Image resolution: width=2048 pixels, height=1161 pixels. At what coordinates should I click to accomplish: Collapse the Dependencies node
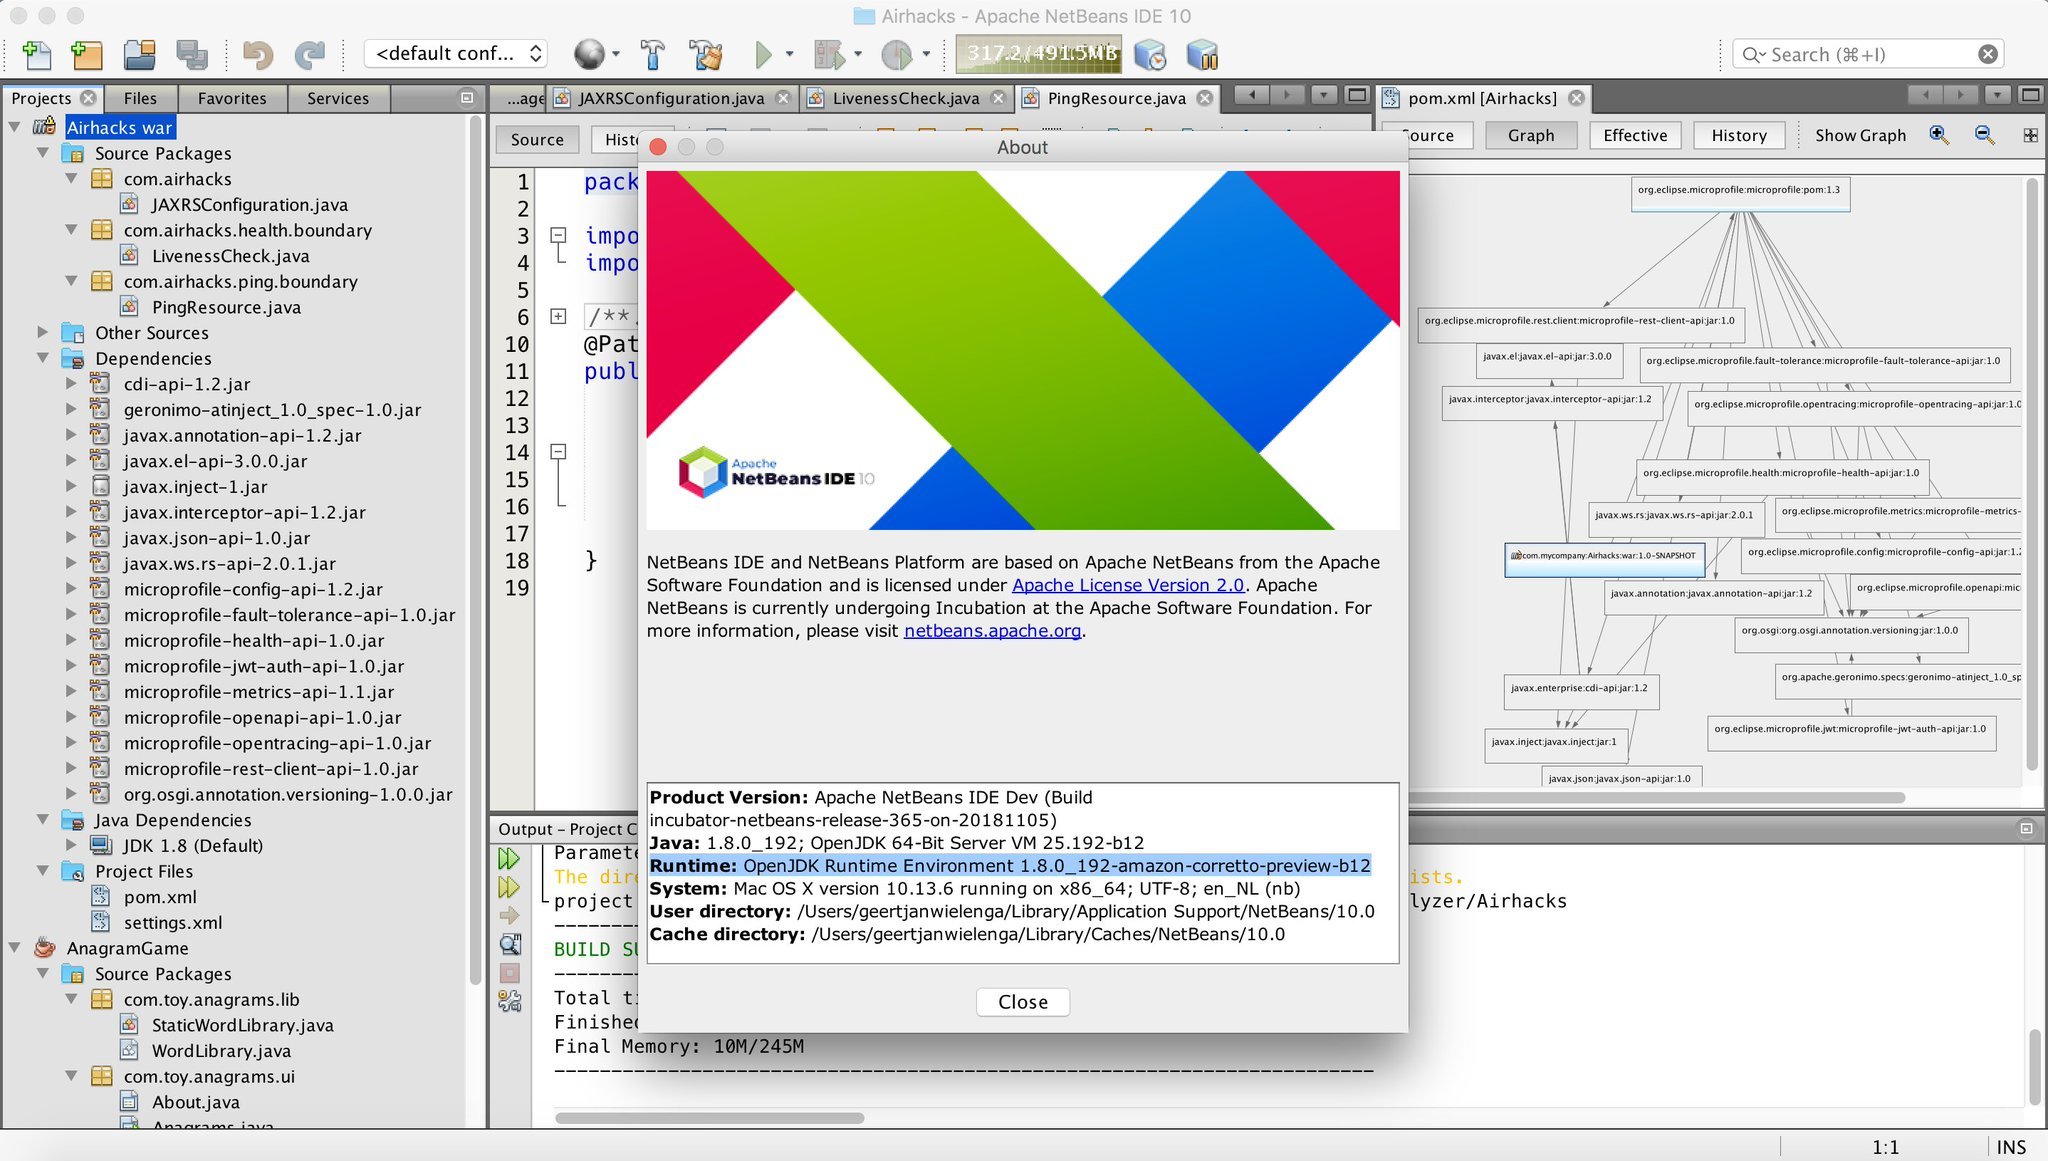coord(43,358)
